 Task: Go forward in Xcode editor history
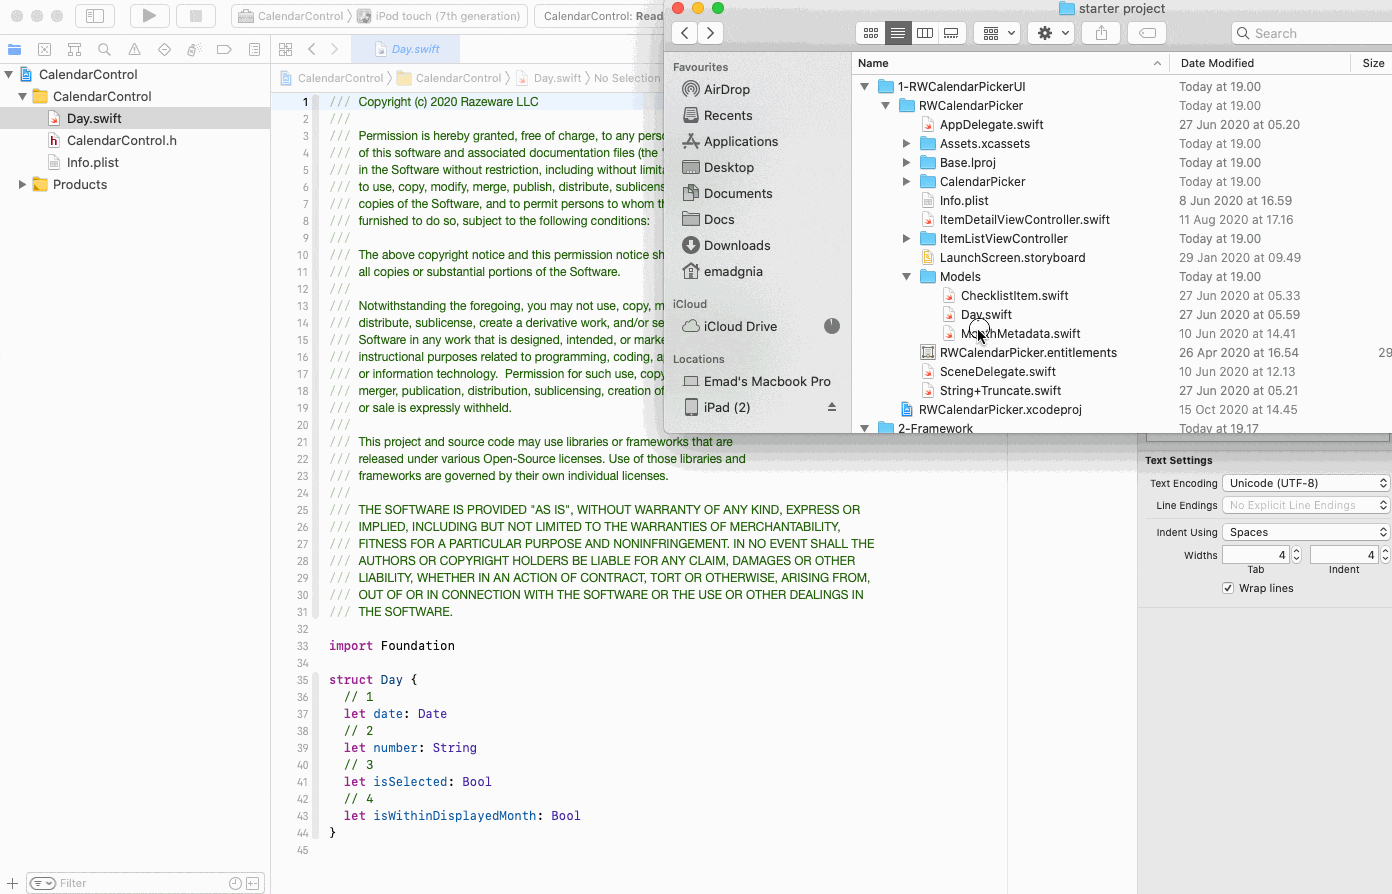coord(335,49)
